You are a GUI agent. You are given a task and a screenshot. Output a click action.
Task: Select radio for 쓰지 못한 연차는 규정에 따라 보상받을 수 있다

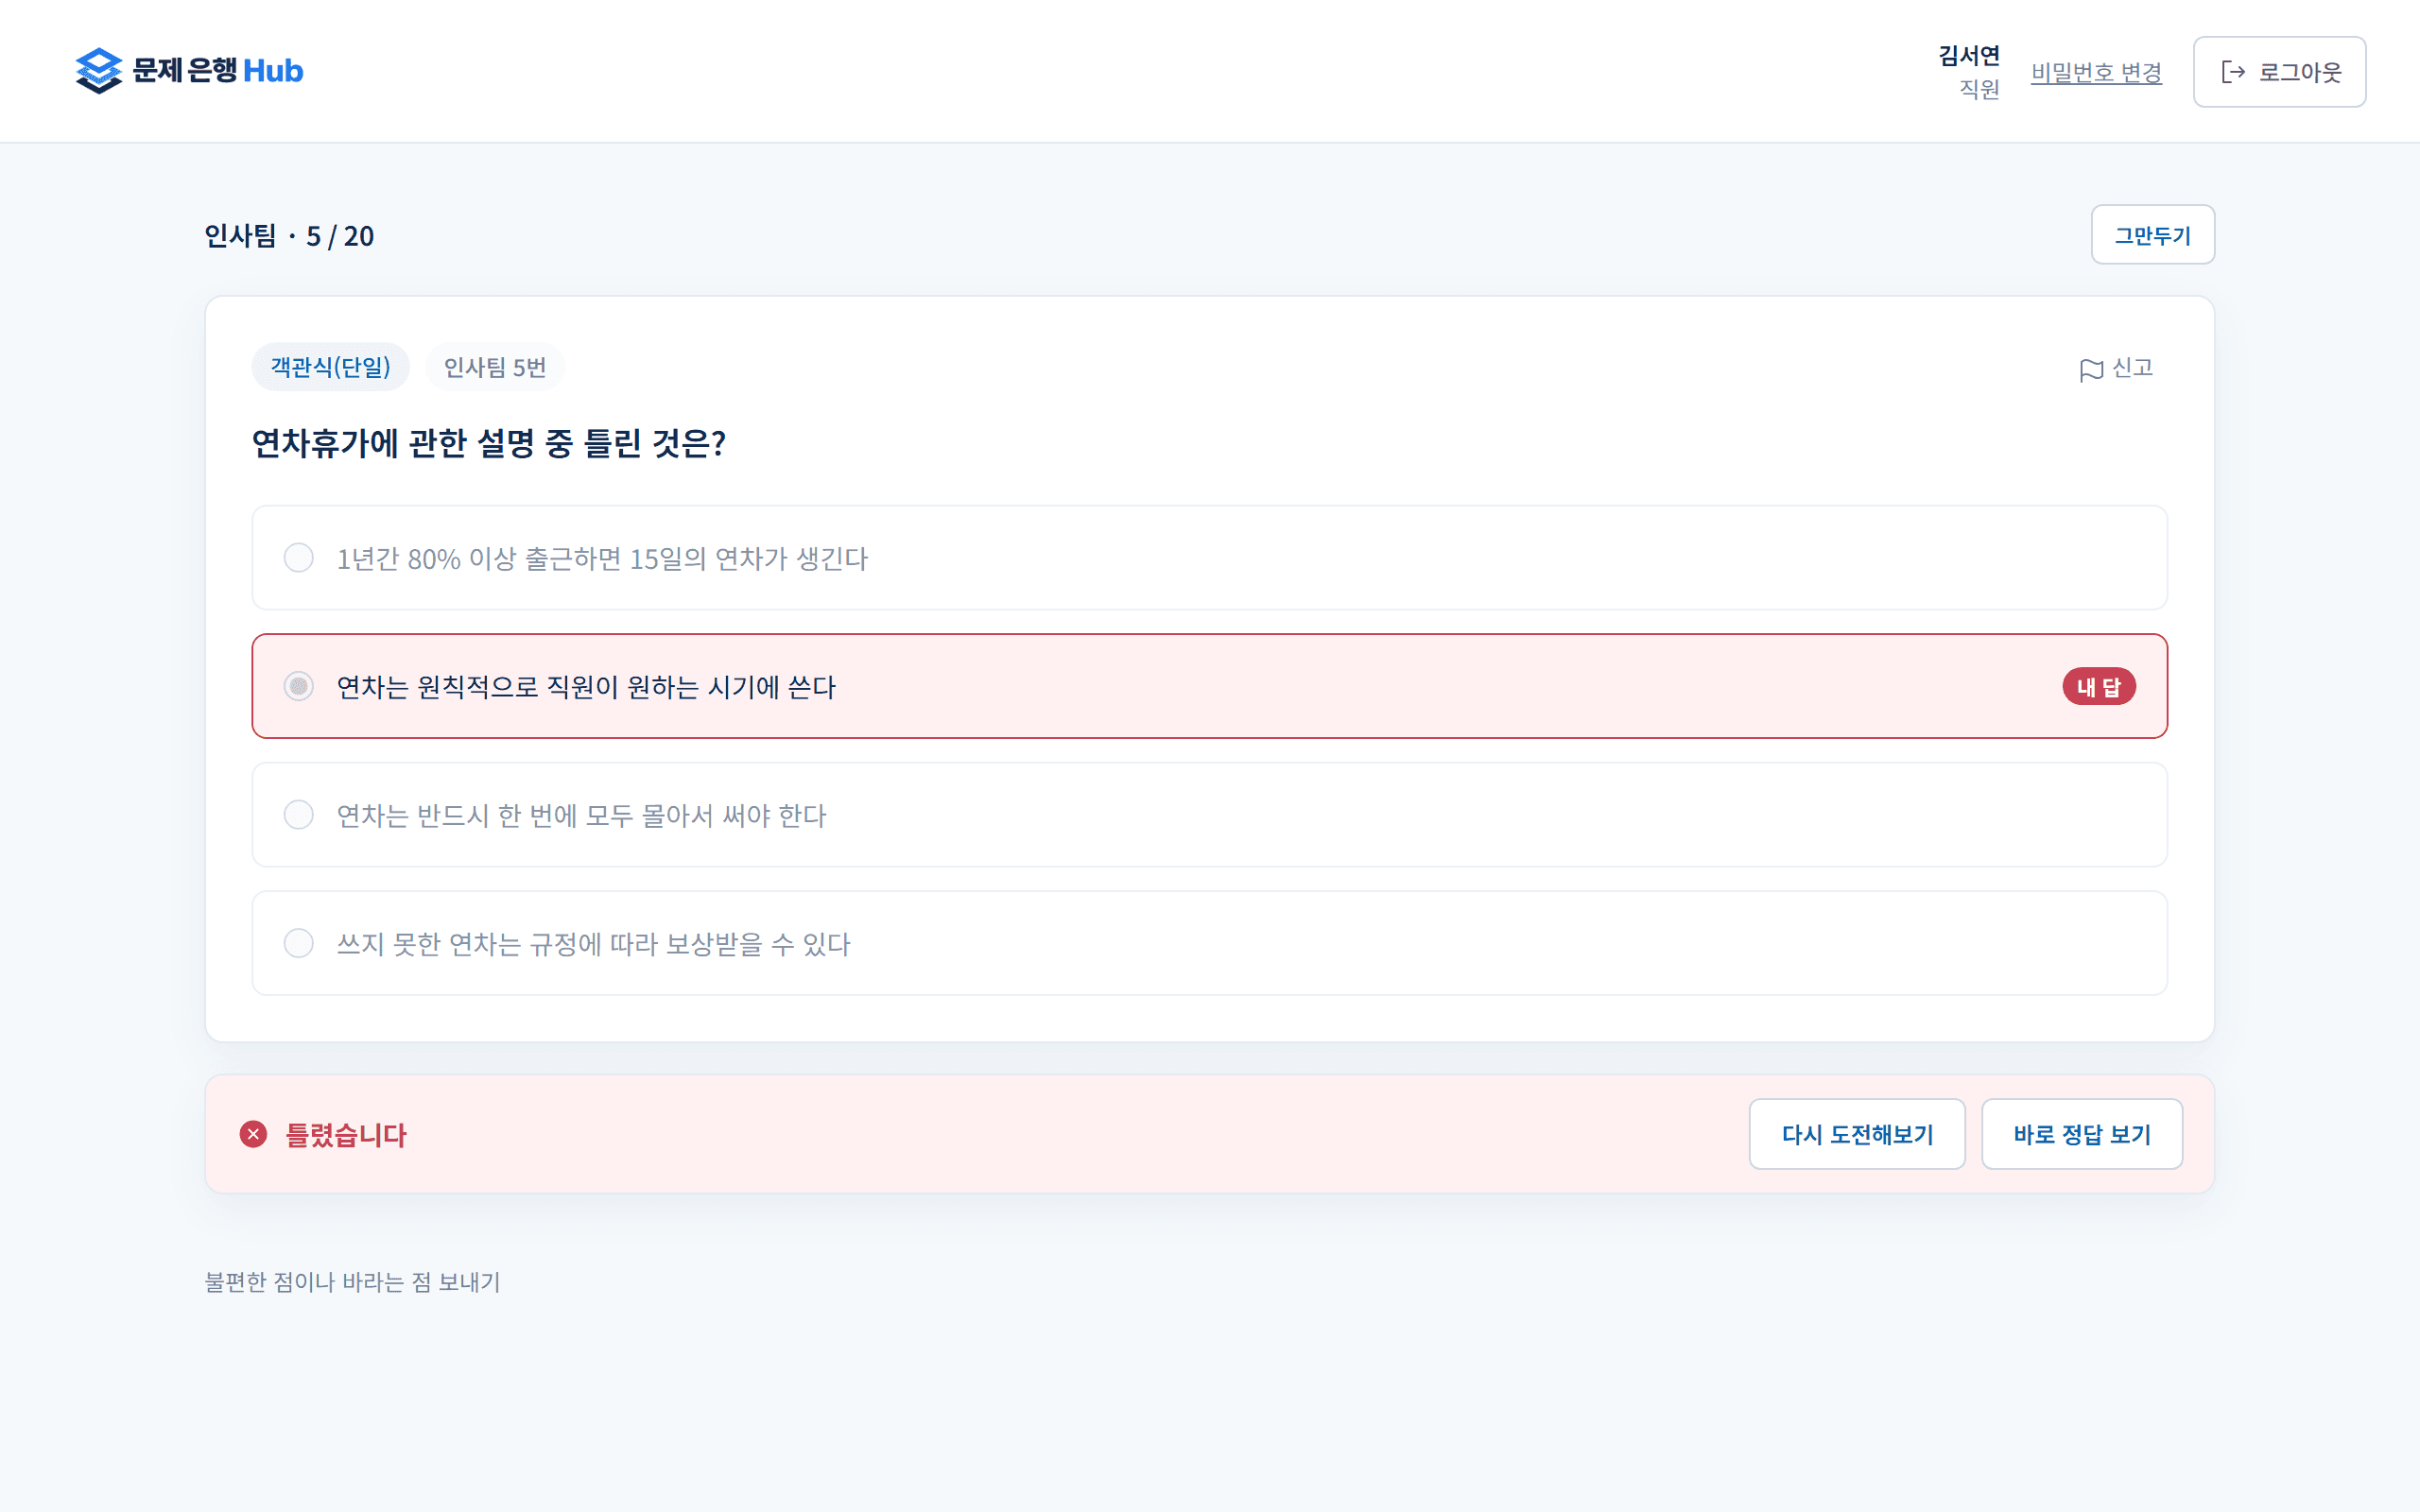[298, 943]
